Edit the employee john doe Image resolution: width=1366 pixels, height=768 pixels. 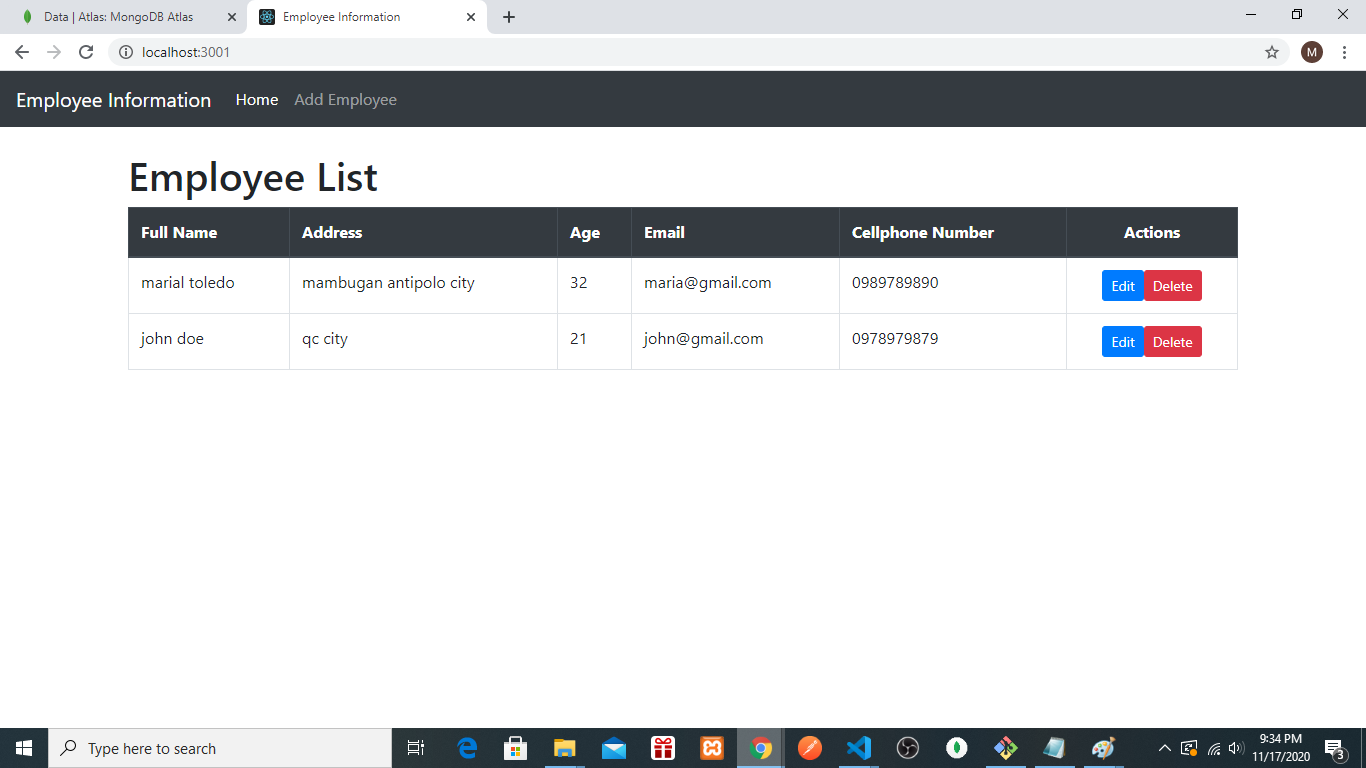point(1122,341)
